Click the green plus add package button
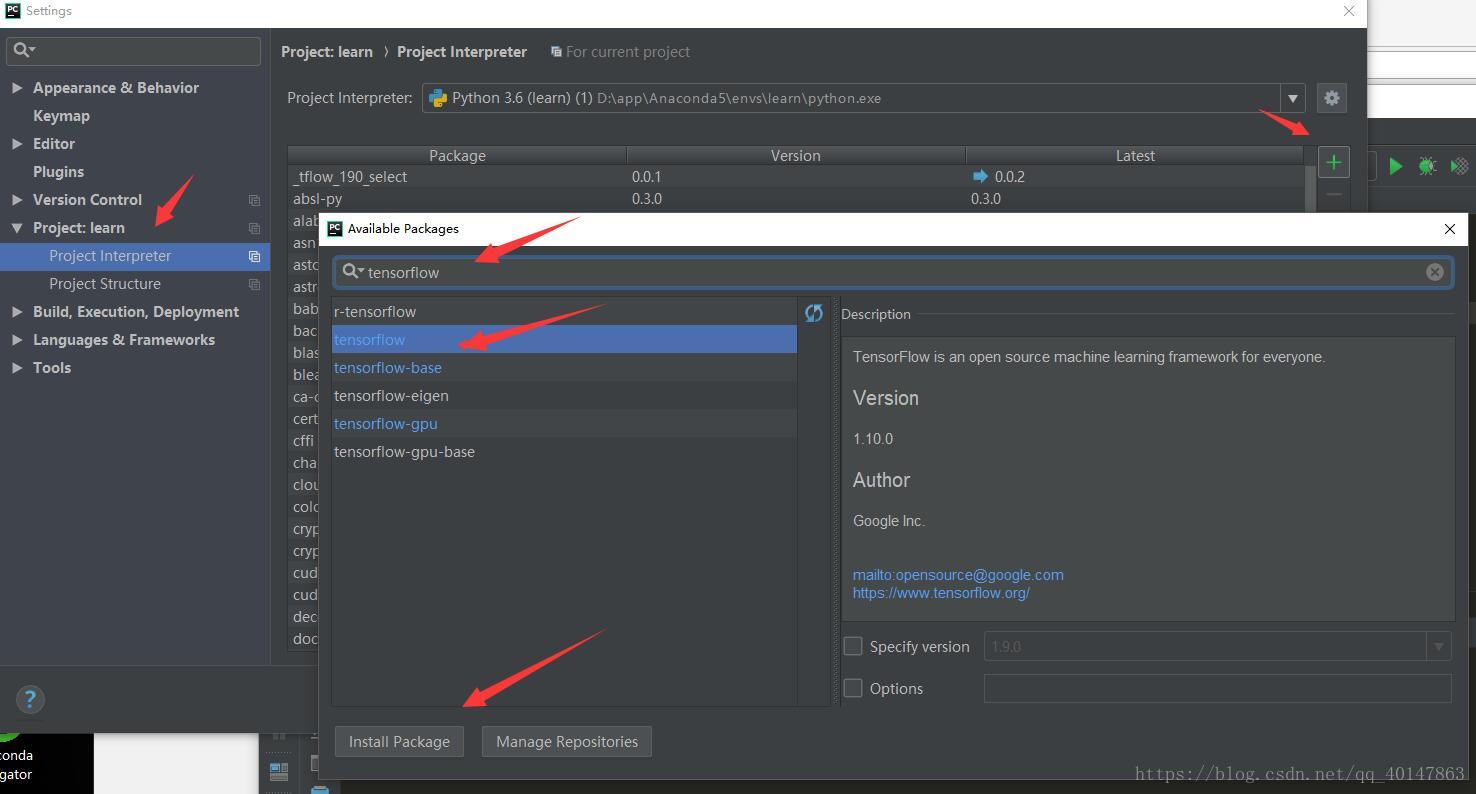1476x794 pixels. click(x=1333, y=162)
